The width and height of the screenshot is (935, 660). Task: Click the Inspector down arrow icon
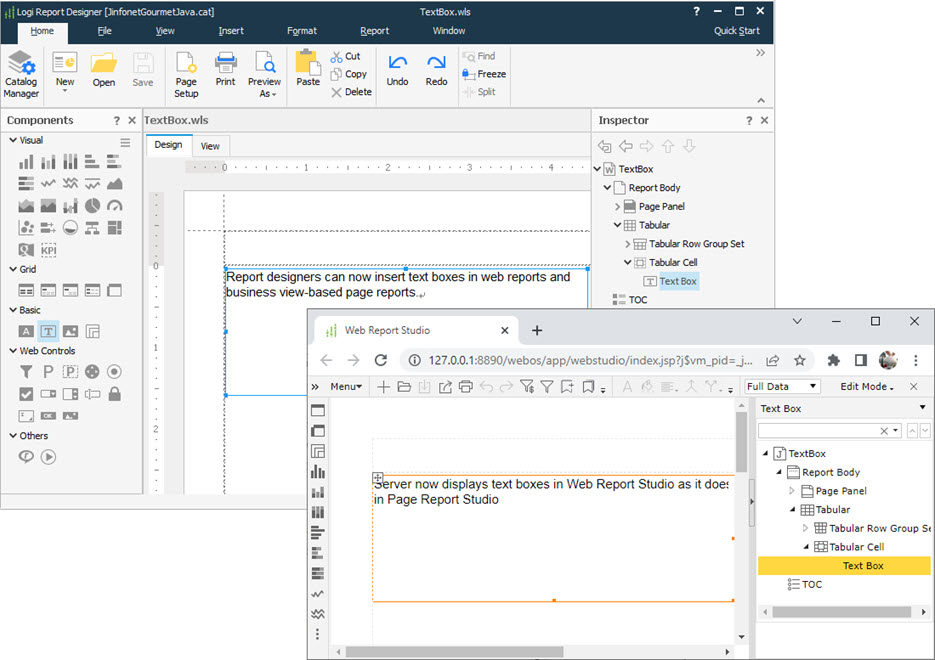click(689, 146)
